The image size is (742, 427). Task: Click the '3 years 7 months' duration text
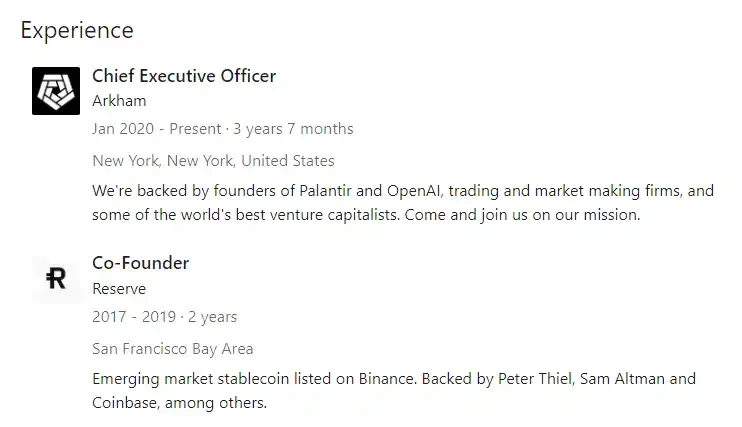(x=294, y=129)
